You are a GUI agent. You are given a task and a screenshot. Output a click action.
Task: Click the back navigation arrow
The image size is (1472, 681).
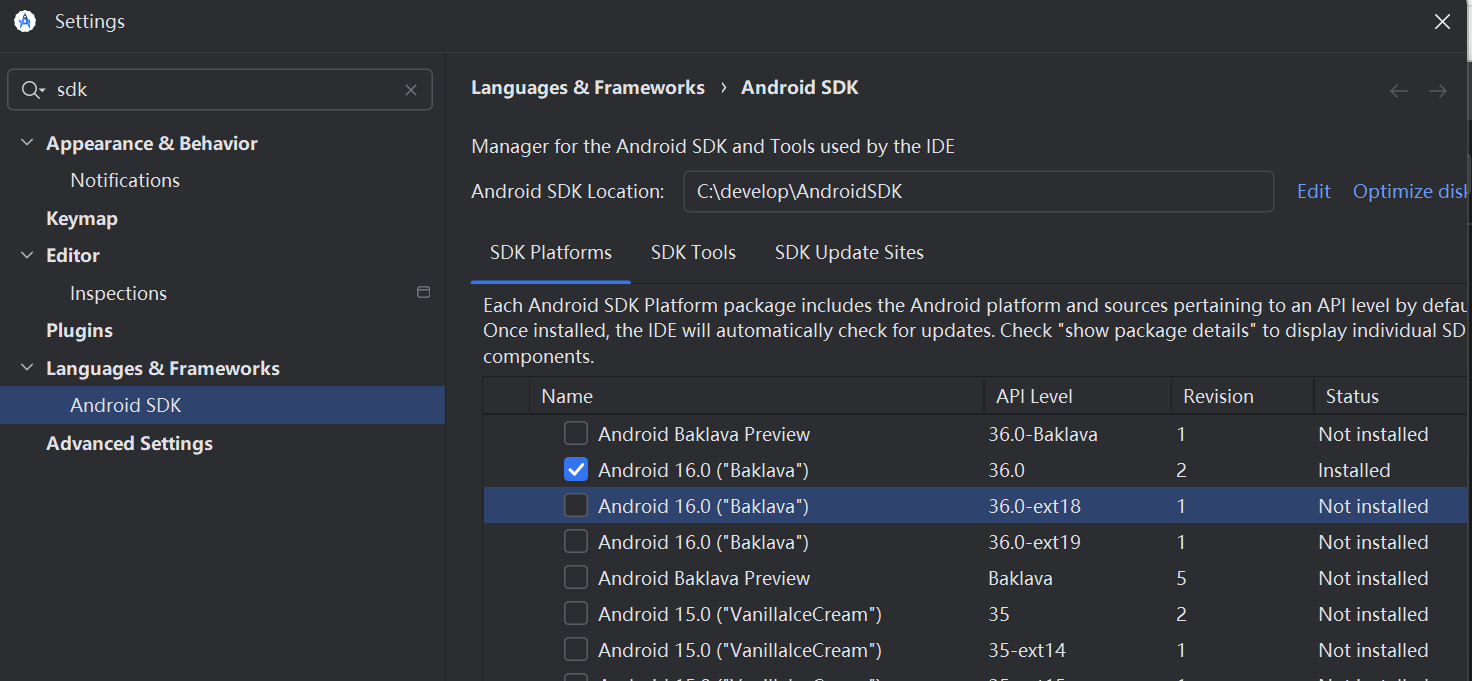coord(1399,91)
